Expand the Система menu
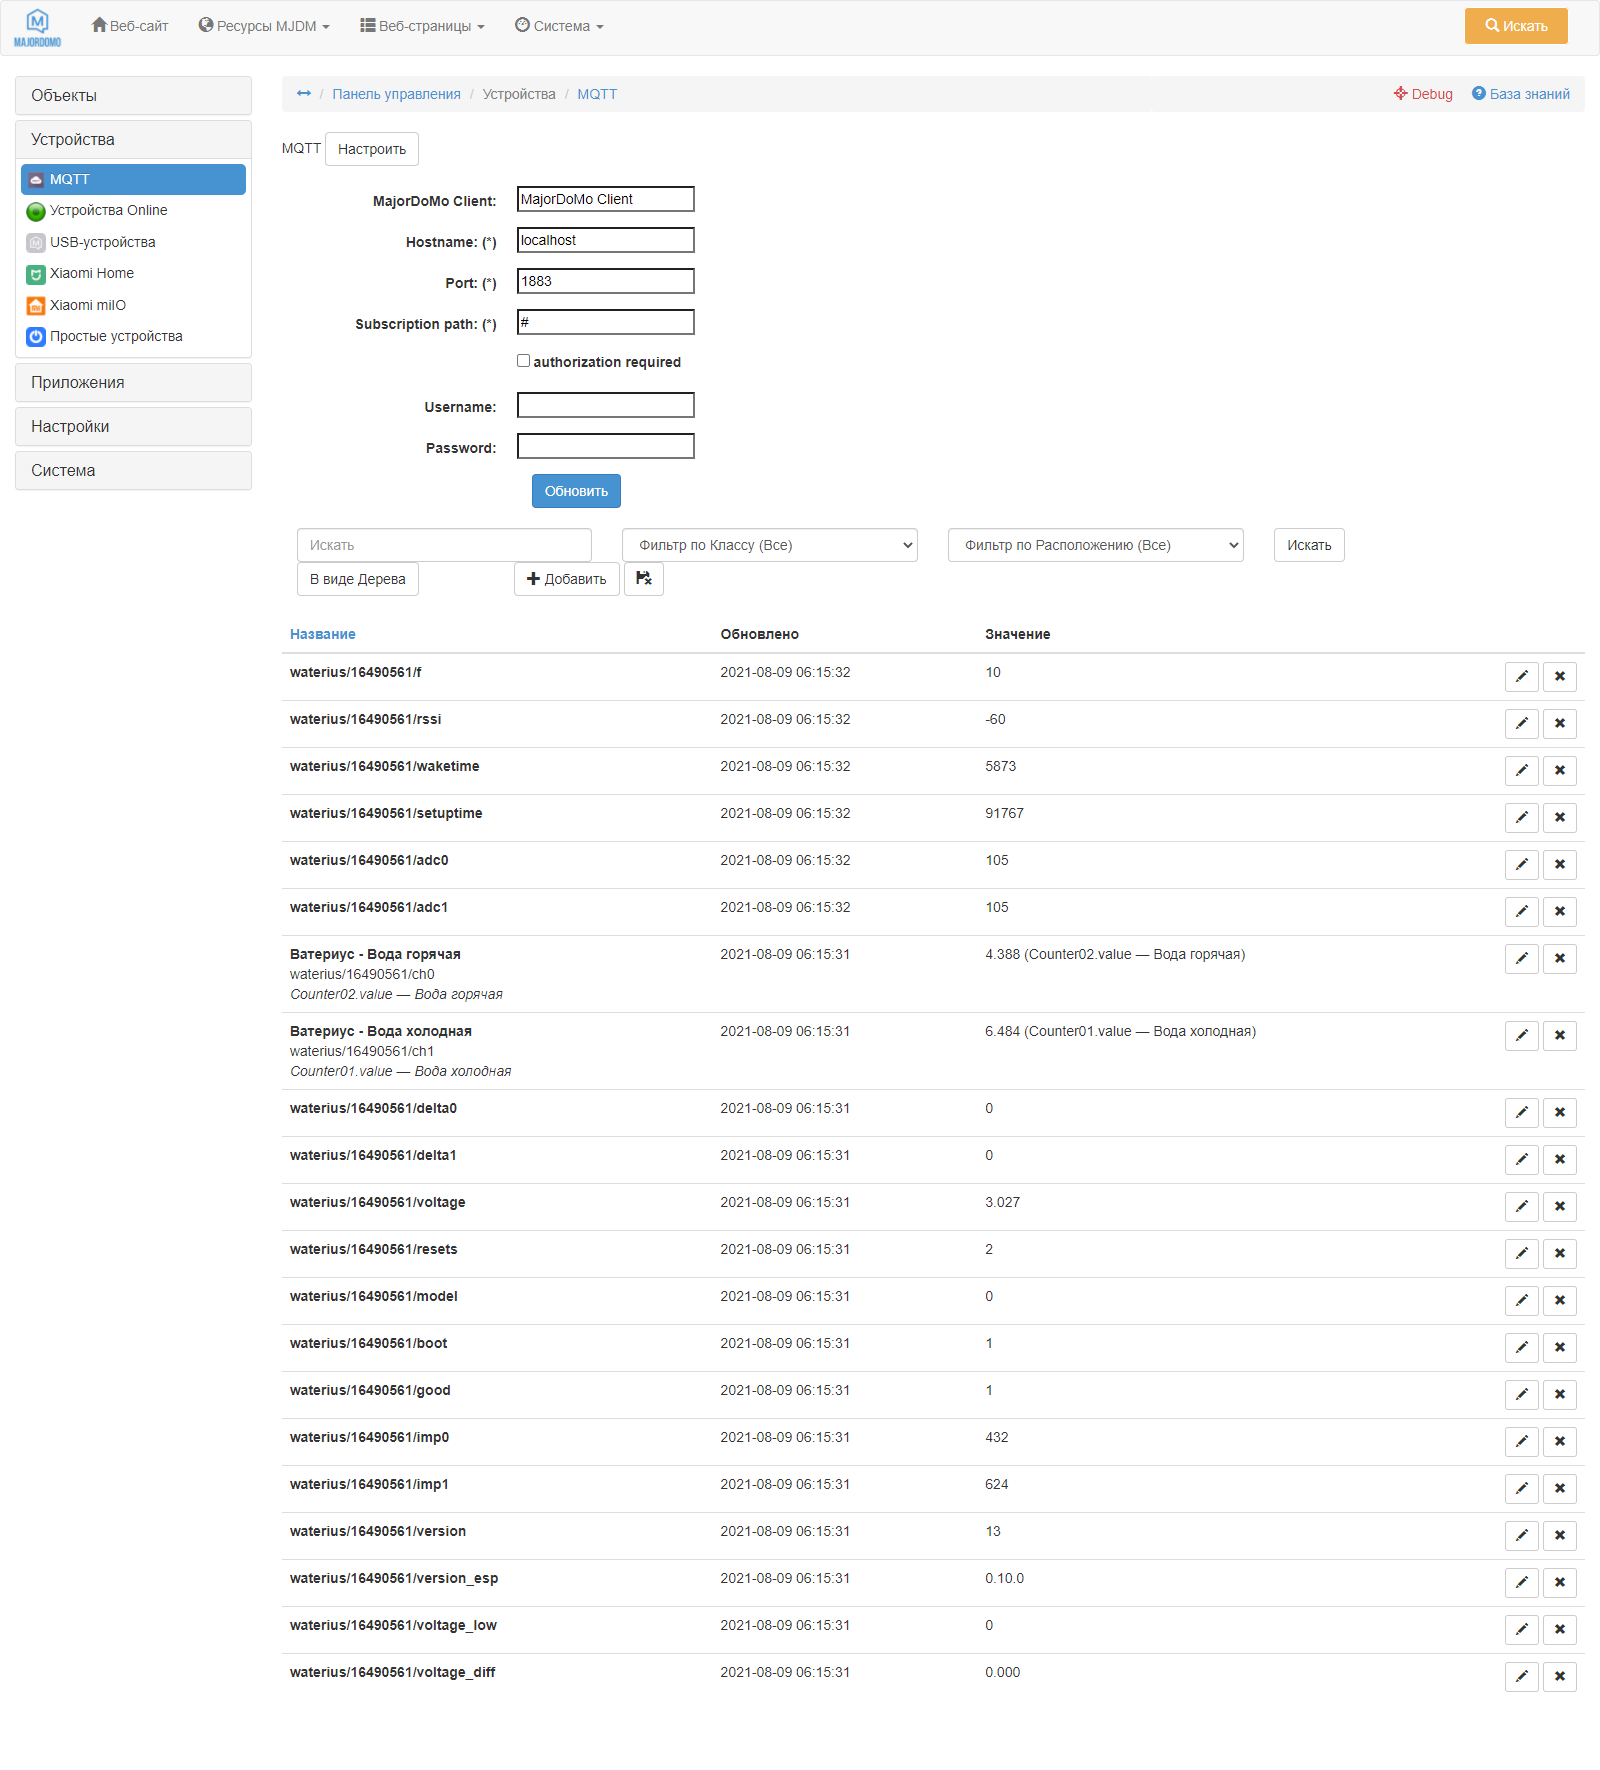The height and width of the screenshot is (1770, 1600). pyautogui.click(x=558, y=26)
